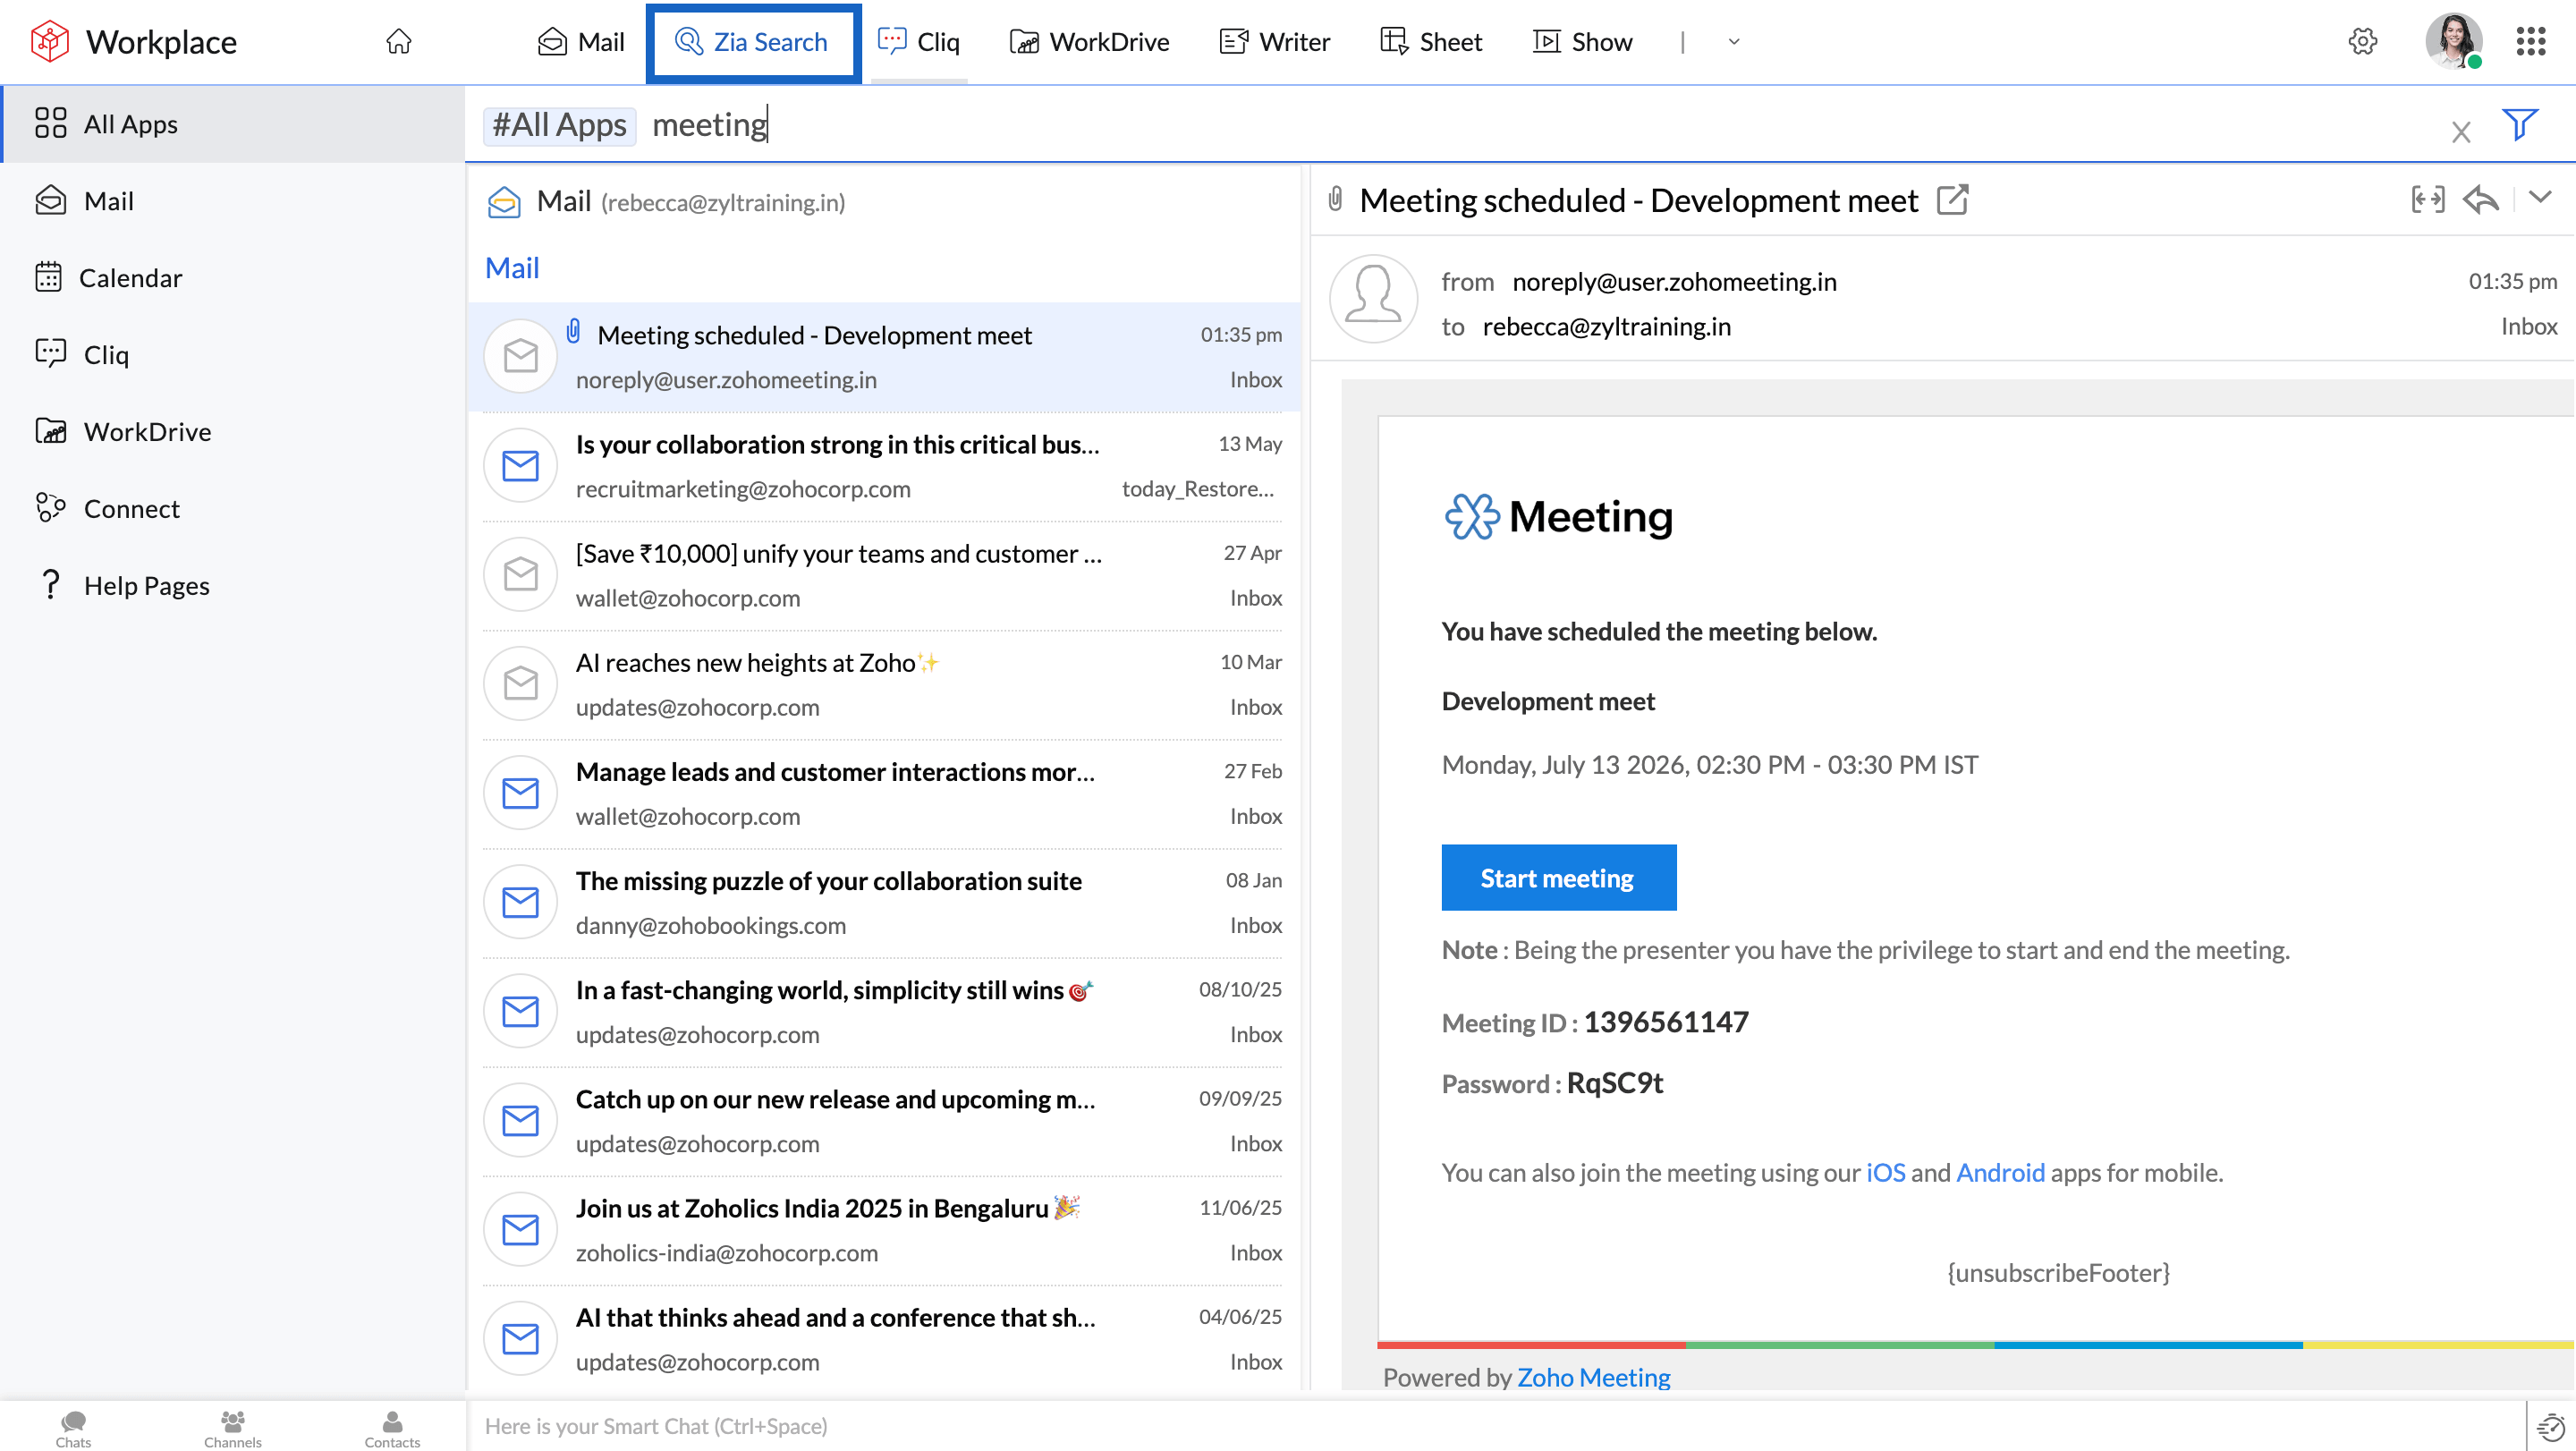Viewport: 2576px width, 1451px height.
Task: Switch to the WorkDrive tab
Action: (x=1089, y=42)
